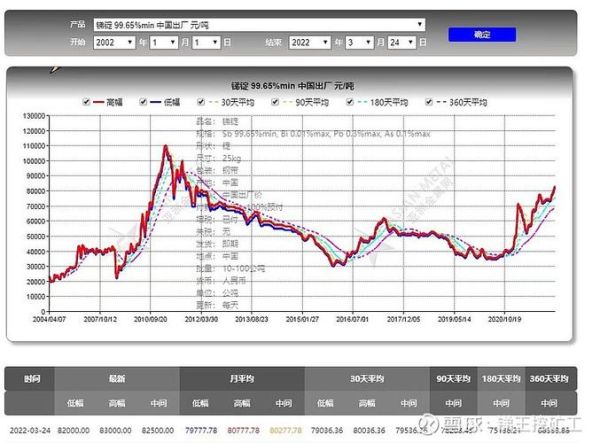Disable the 180天平均 series checkbox
Image resolution: width=600 pixels, height=443 pixels.
tap(350, 102)
